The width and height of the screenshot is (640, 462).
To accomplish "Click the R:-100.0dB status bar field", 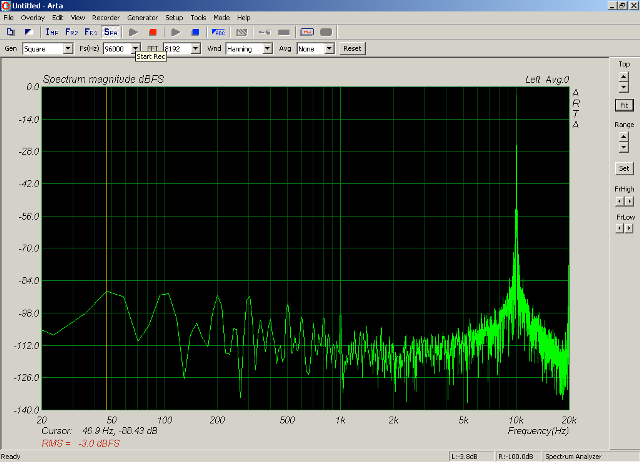I will [516, 456].
